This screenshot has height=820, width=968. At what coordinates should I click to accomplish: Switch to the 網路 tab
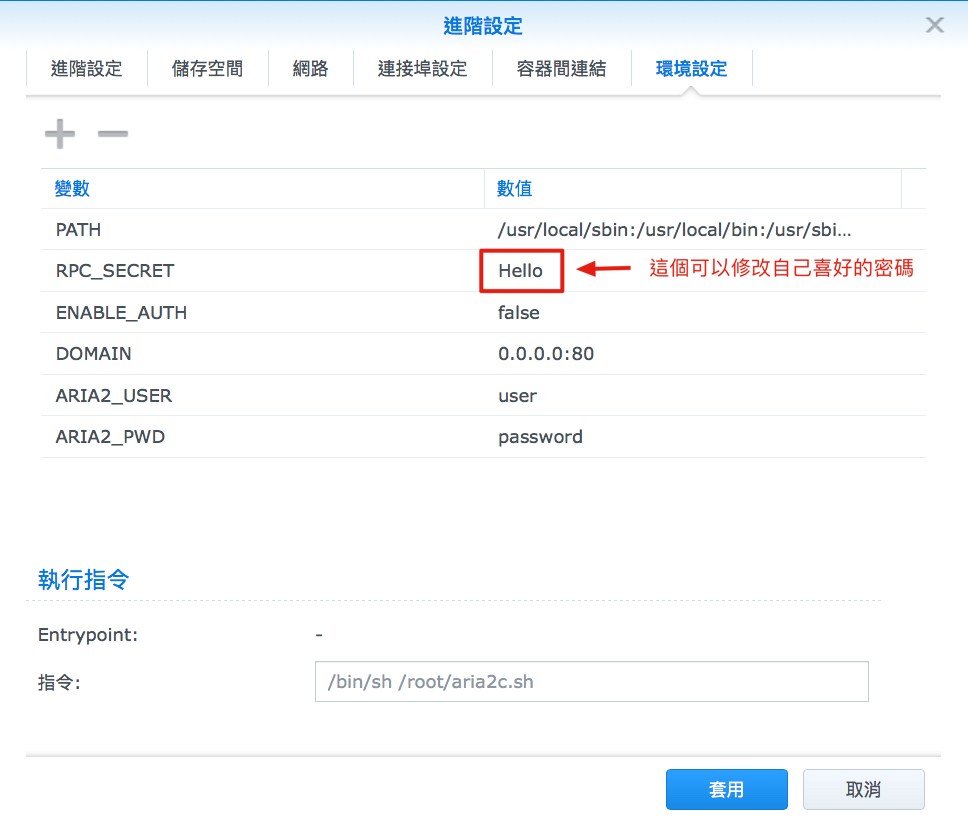(x=310, y=68)
